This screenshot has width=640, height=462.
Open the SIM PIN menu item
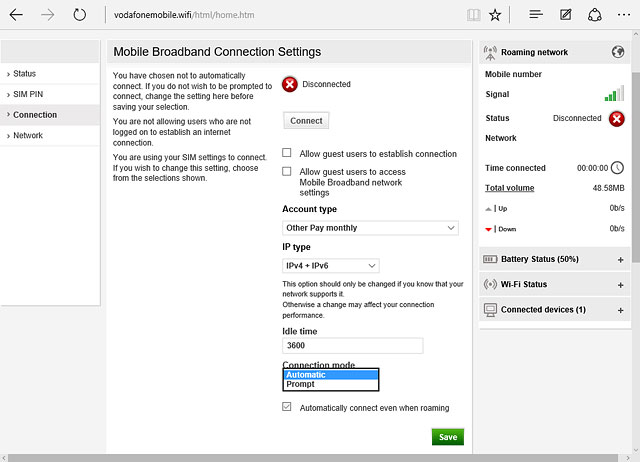[50, 94]
